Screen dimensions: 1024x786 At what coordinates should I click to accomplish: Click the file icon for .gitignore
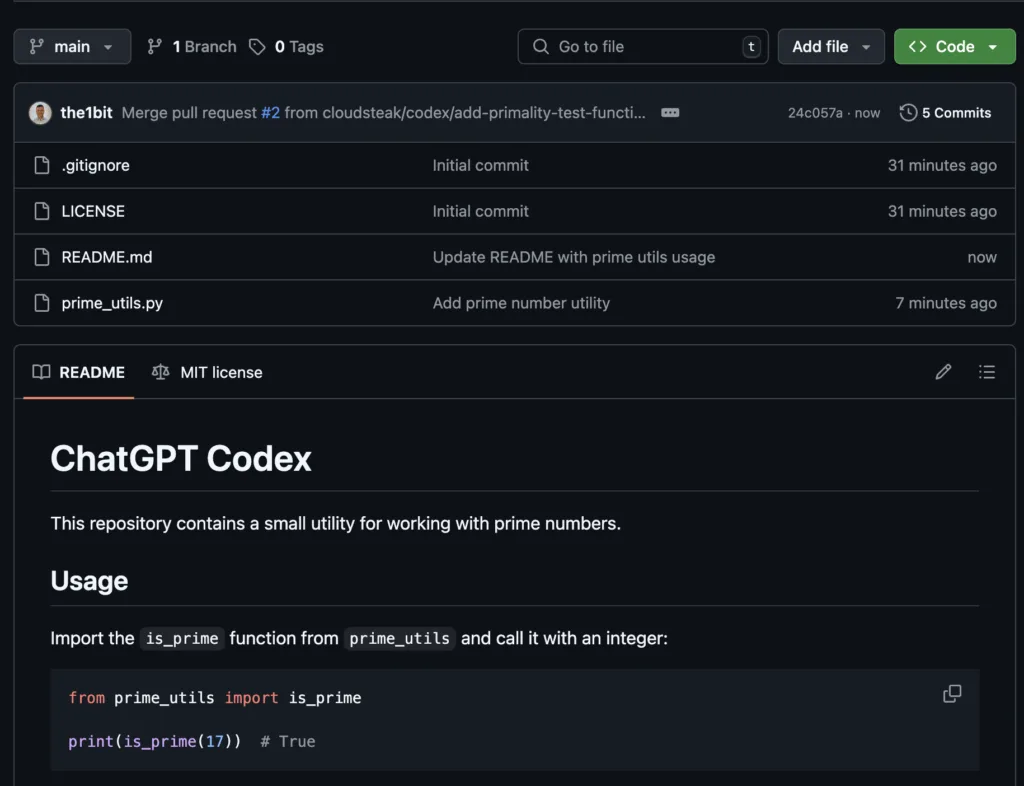tap(42, 165)
